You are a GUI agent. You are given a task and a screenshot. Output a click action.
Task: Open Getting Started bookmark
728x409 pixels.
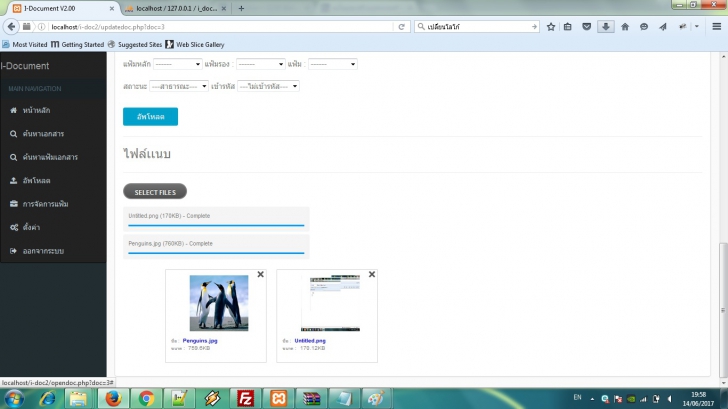[78, 45]
